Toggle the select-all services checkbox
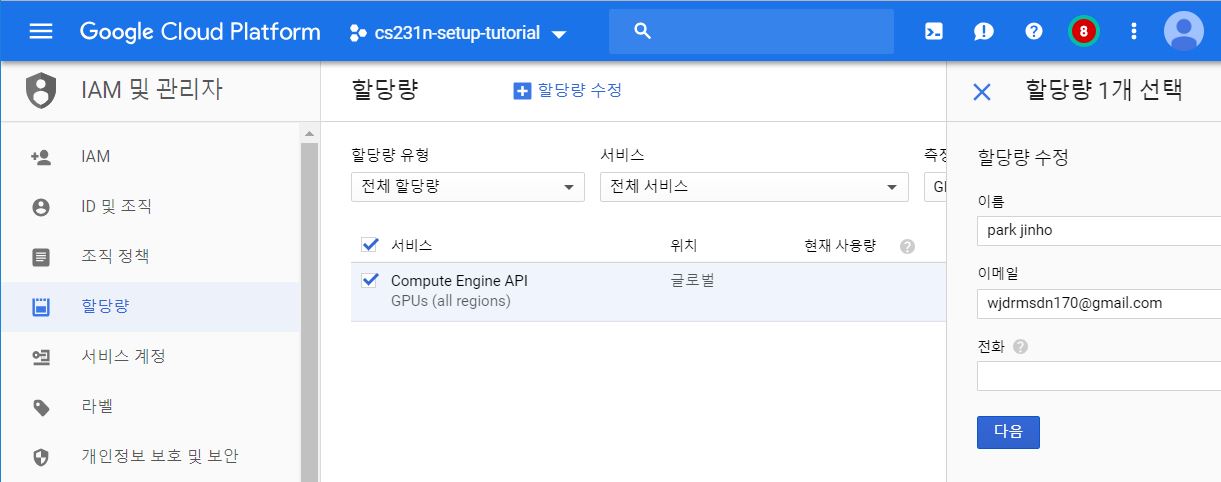This screenshot has width=1221, height=482. click(370, 245)
